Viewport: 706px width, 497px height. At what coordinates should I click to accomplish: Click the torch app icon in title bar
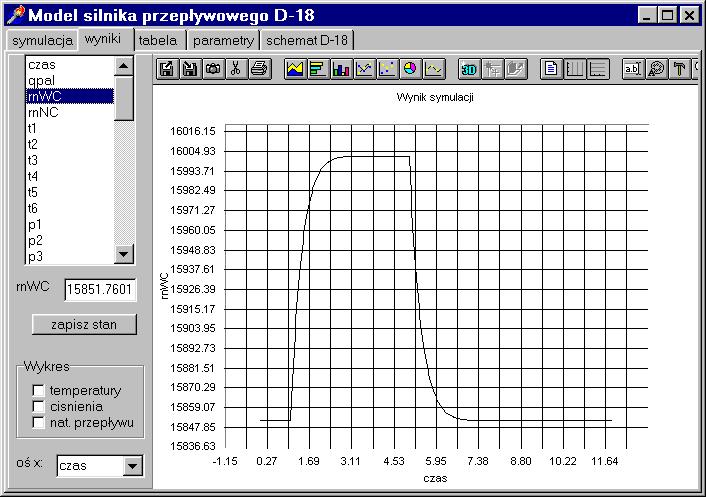(16, 14)
